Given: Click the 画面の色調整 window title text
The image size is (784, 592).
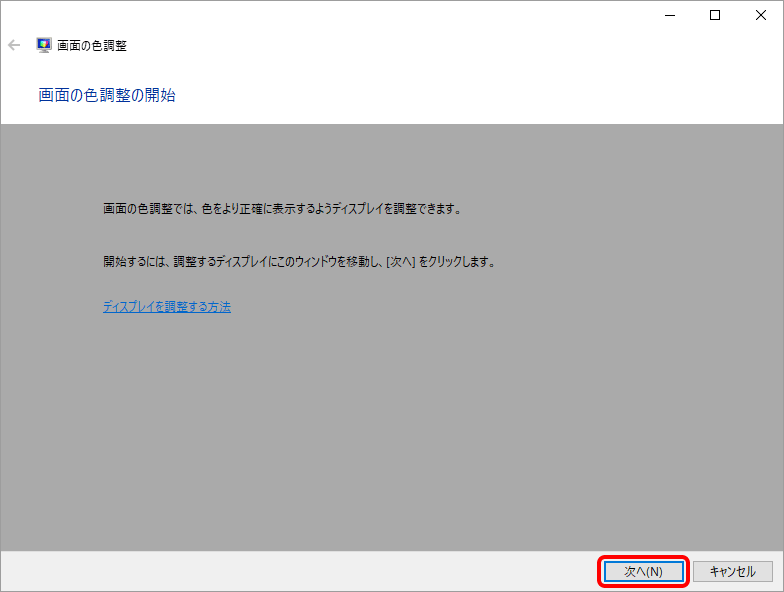Looking at the screenshot, I should [x=92, y=45].
